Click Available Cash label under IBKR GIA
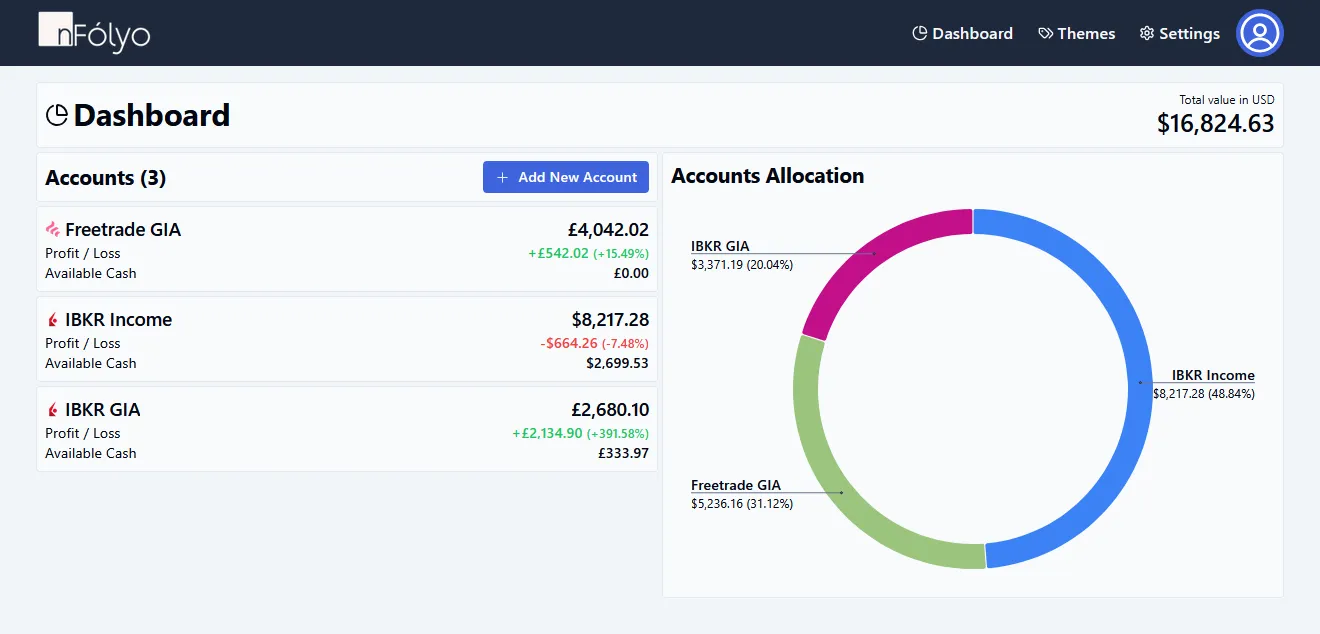Viewport: 1320px width, 634px height. (x=91, y=453)
